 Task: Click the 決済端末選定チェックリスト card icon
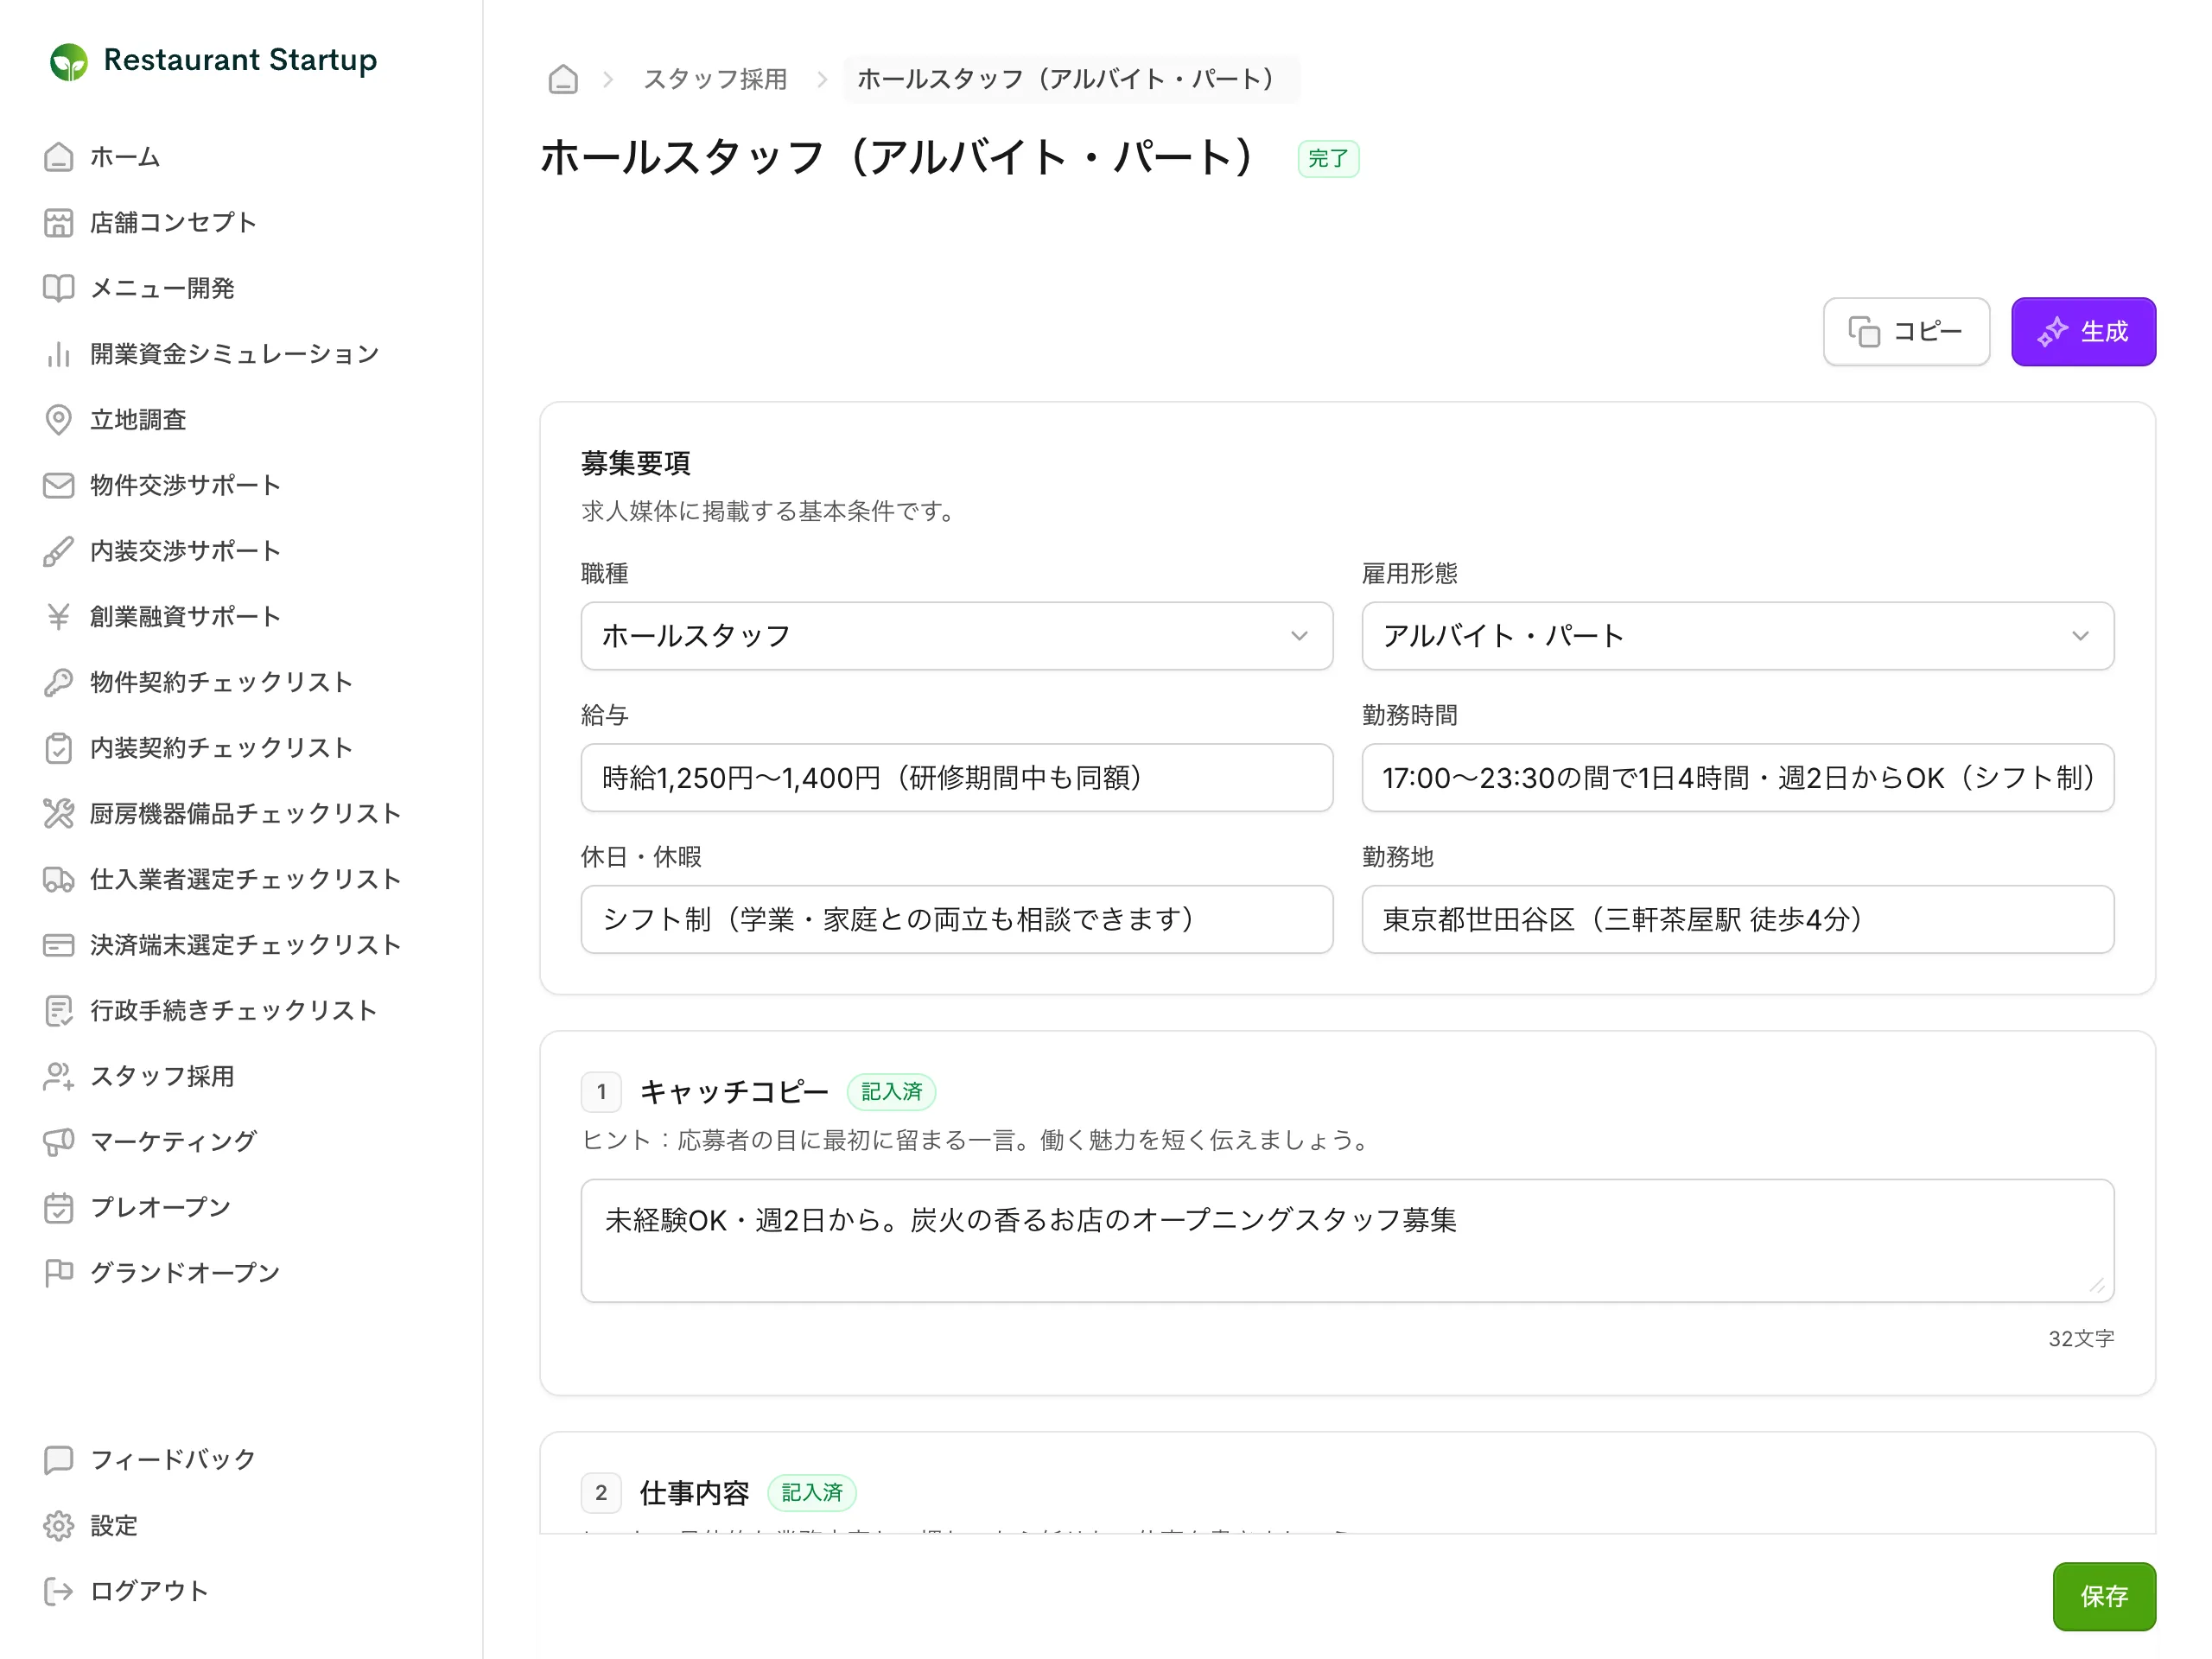coord(58,945)
